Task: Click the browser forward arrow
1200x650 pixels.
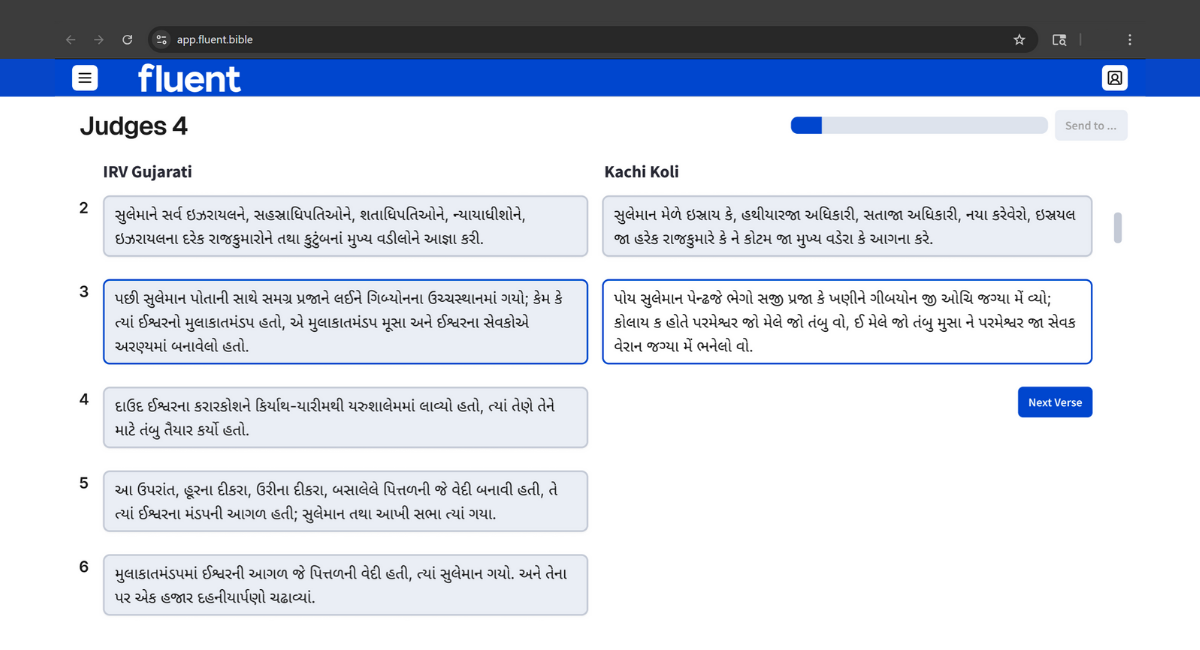Action: (x=98, y=39)
